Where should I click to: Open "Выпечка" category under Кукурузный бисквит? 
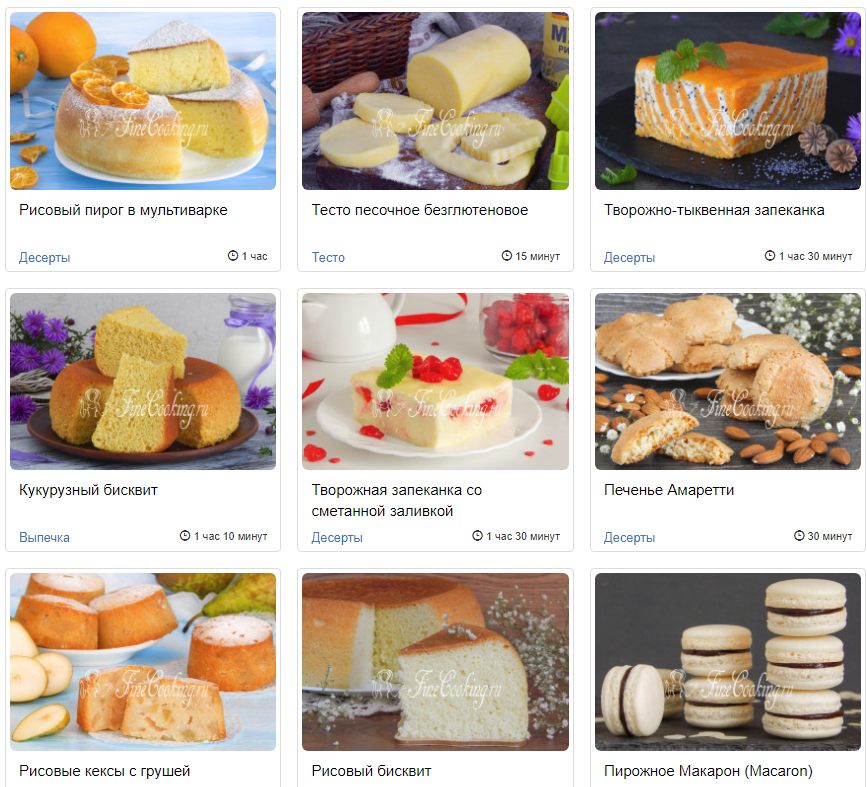44,537
